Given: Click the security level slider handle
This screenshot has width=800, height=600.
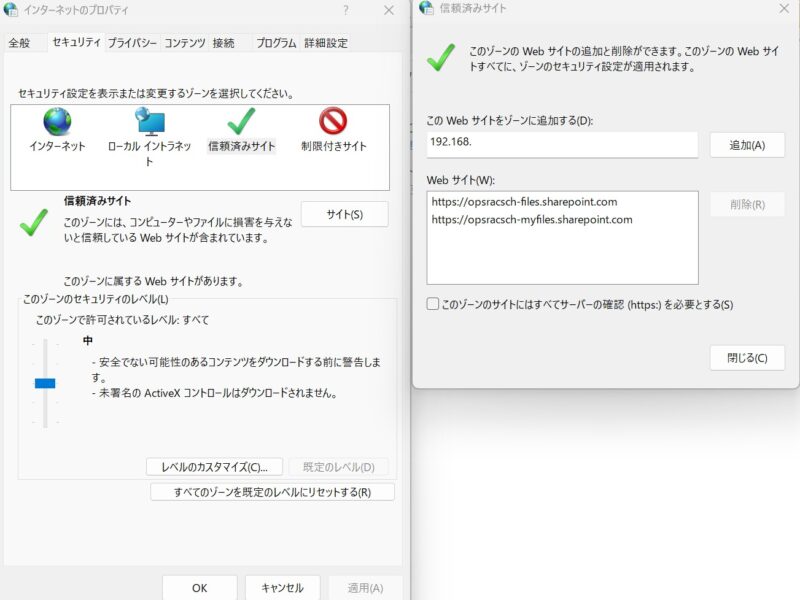Looking at the screenshot, I should 45,383.
